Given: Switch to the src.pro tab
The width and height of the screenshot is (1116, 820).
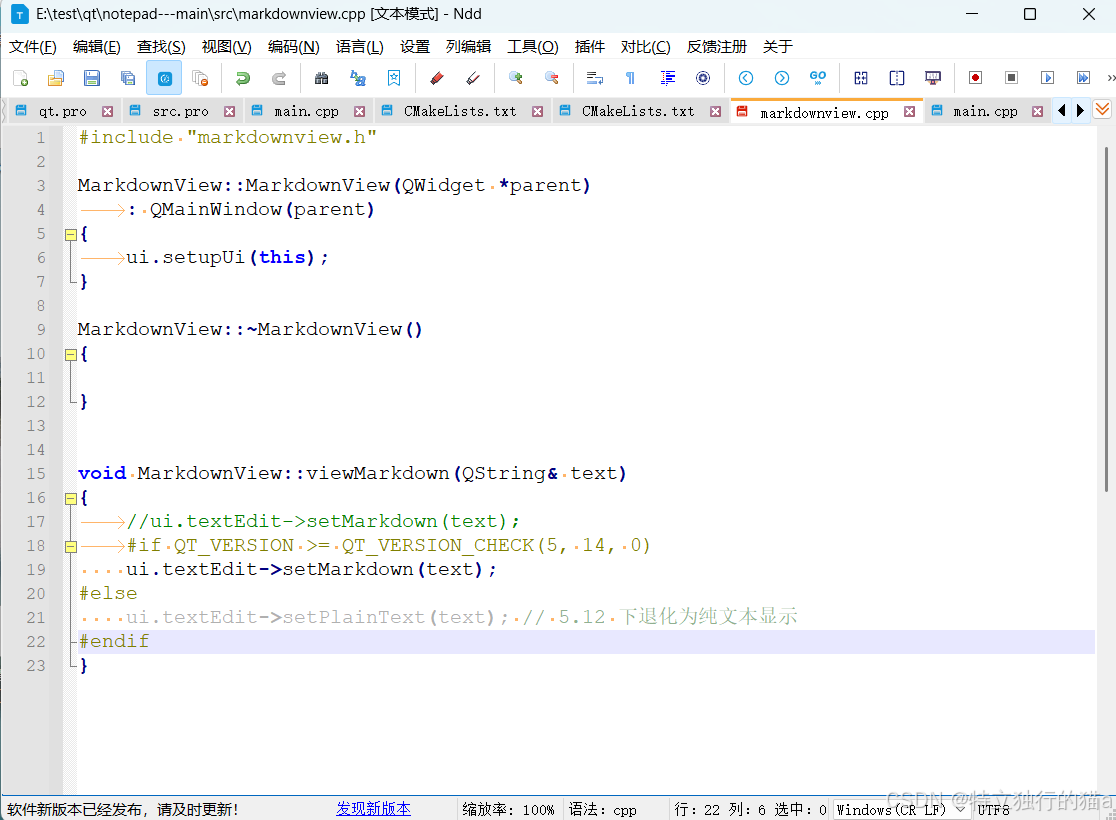Looking at the screenshot, I should 181,112.
